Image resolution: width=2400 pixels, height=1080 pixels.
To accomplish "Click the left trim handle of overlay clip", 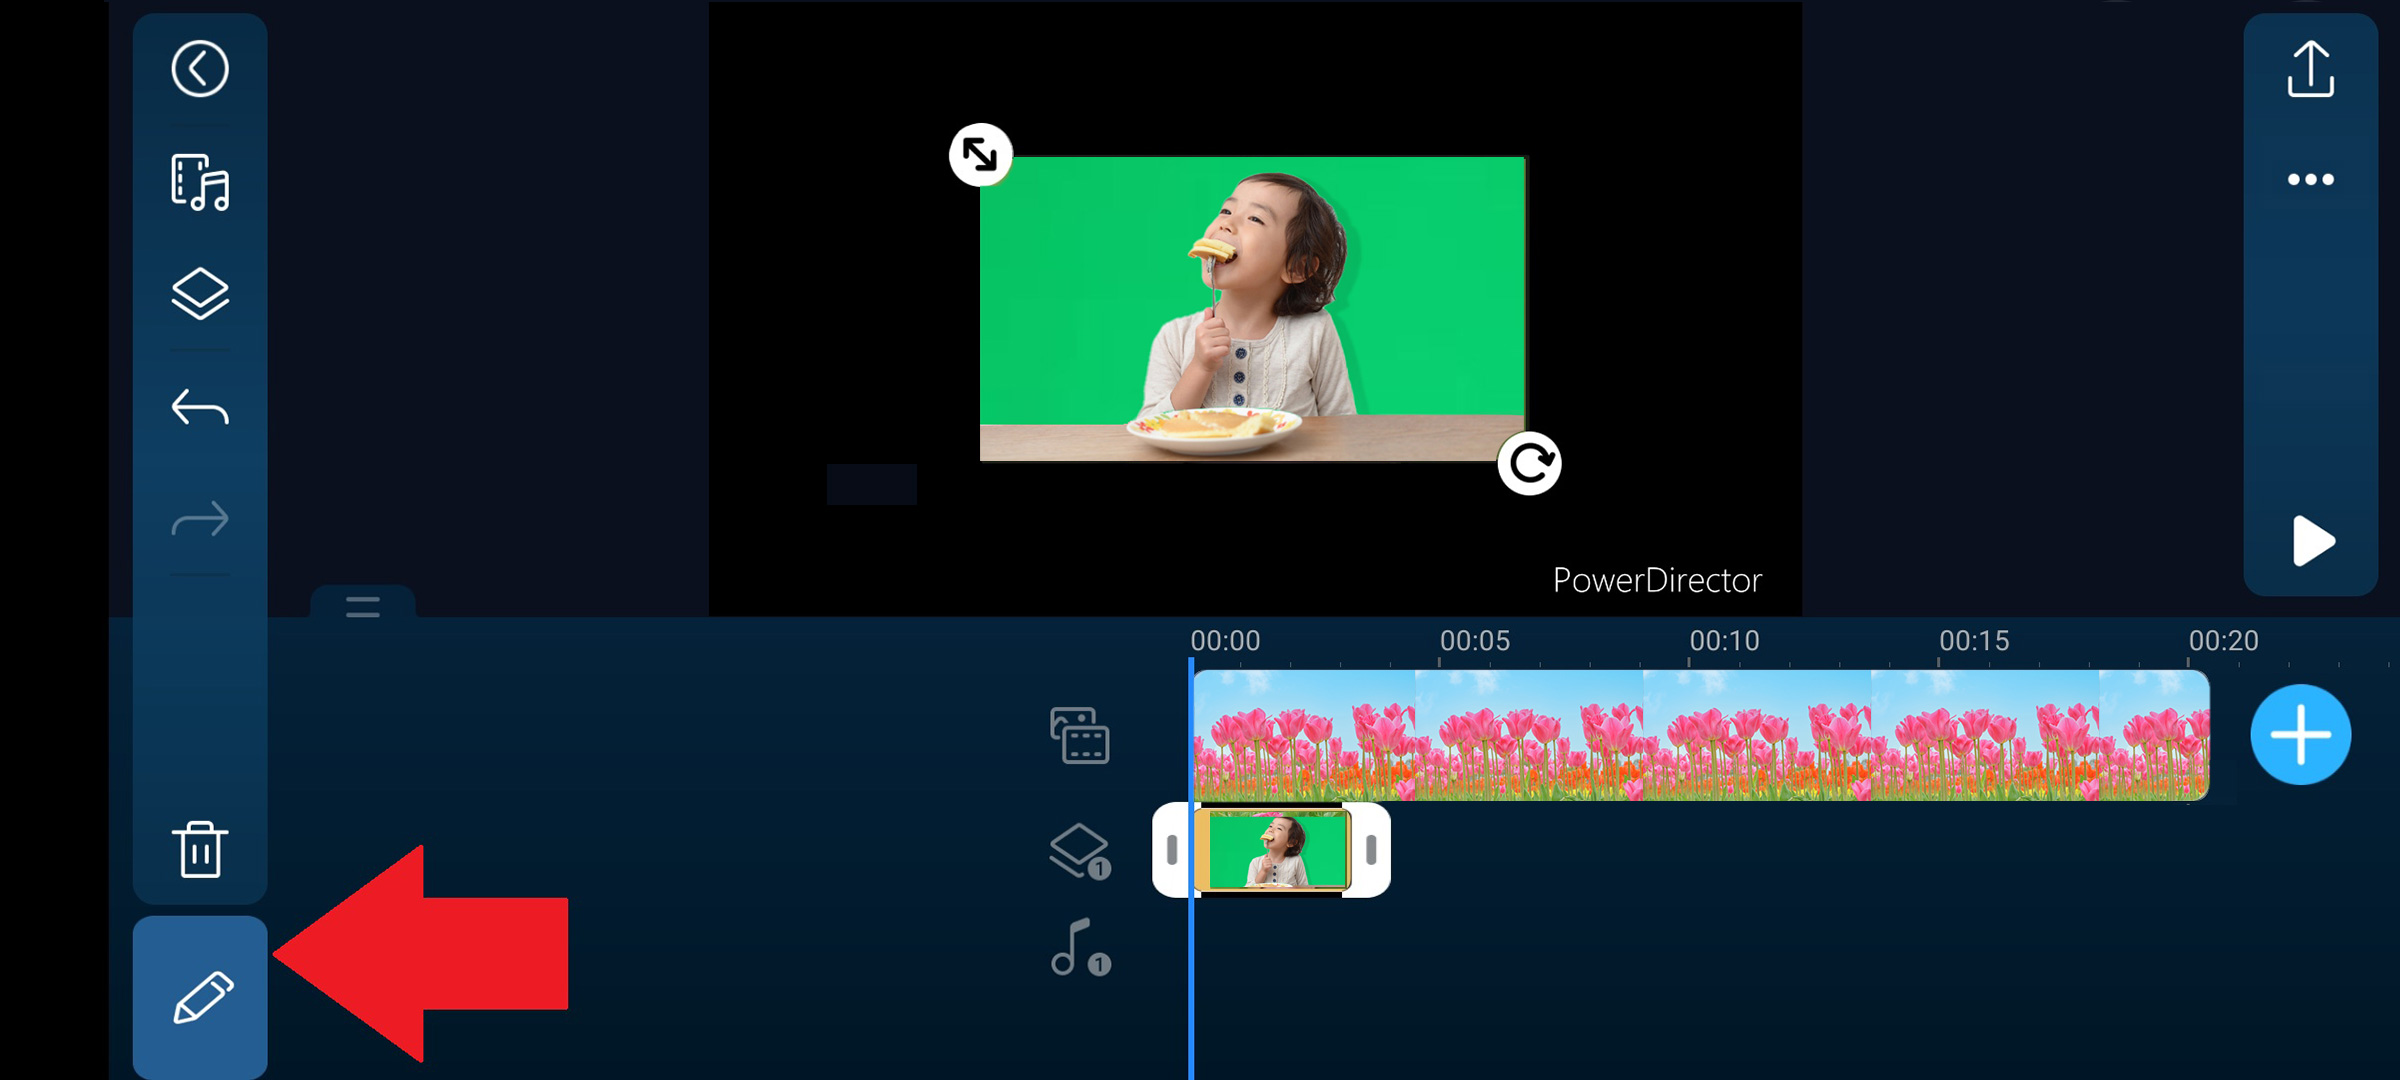I will [x=1172, y=850].
